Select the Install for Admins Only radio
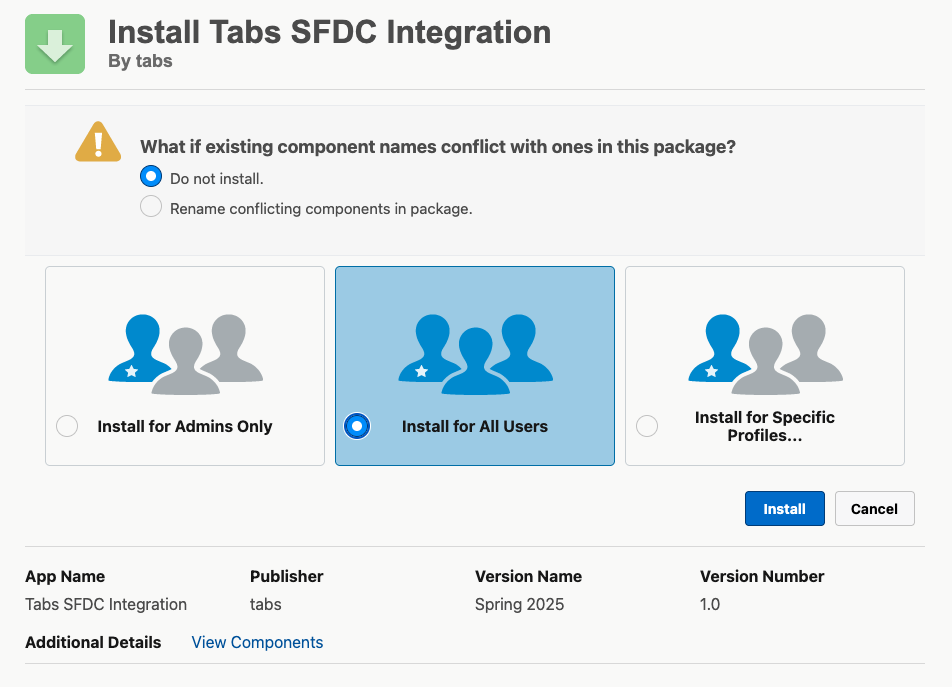 pos(67,426)
